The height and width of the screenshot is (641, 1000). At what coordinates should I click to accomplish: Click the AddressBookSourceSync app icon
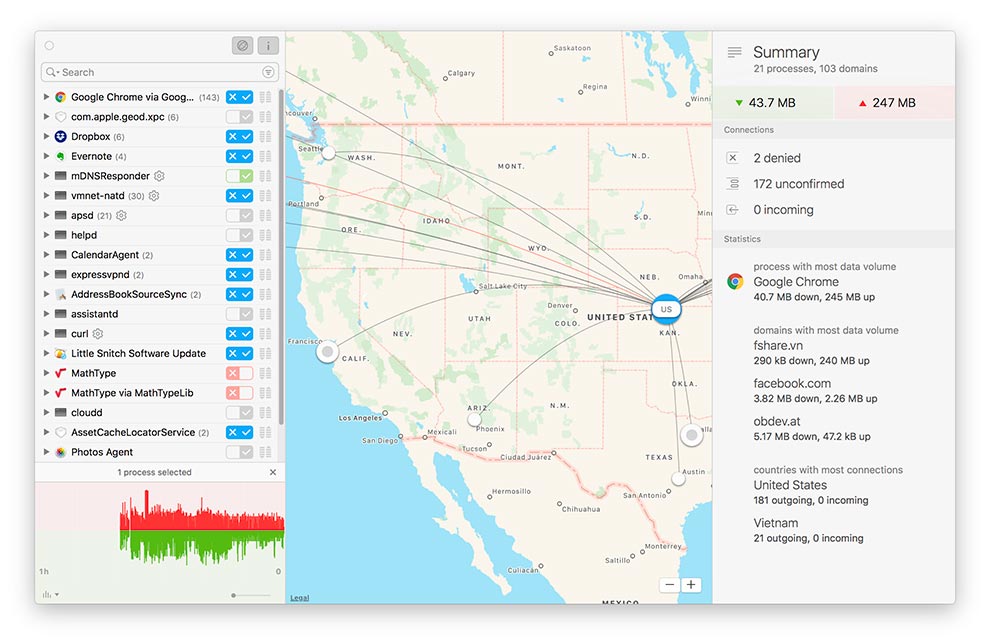coord(61,294)
